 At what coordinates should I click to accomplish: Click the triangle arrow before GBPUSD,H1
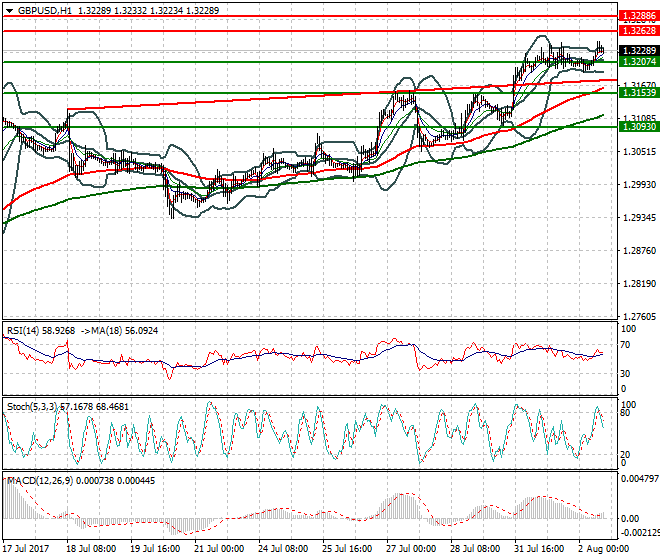point(9,11)
